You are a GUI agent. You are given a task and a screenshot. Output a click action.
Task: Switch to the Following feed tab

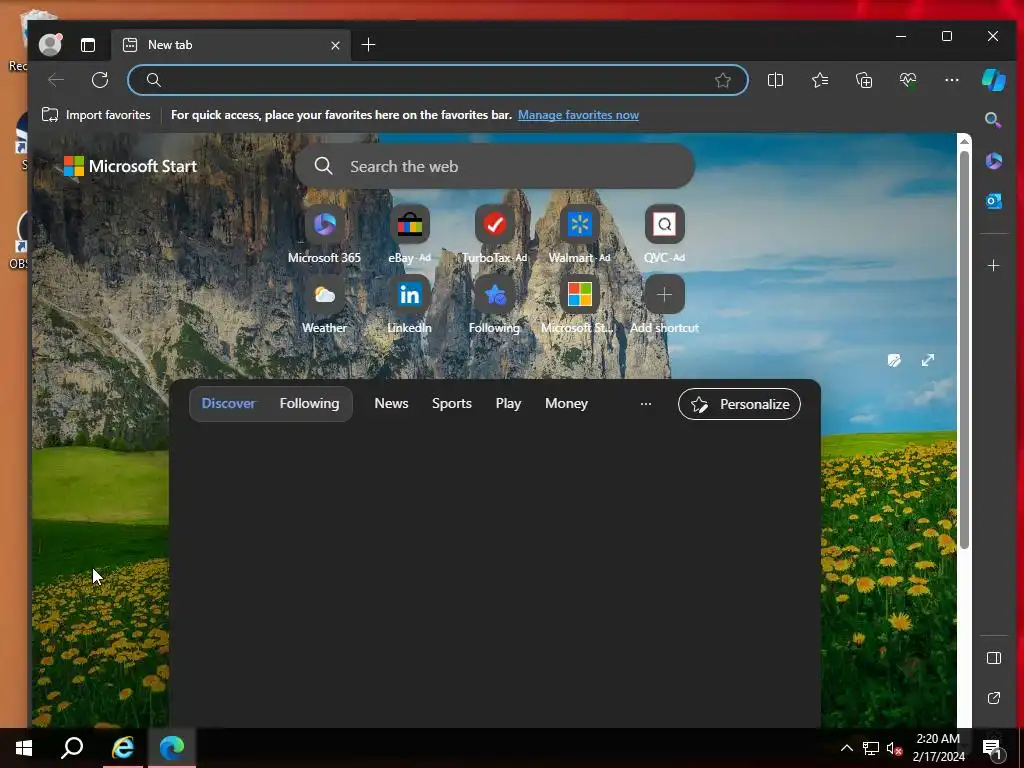(x=310, y=404)
